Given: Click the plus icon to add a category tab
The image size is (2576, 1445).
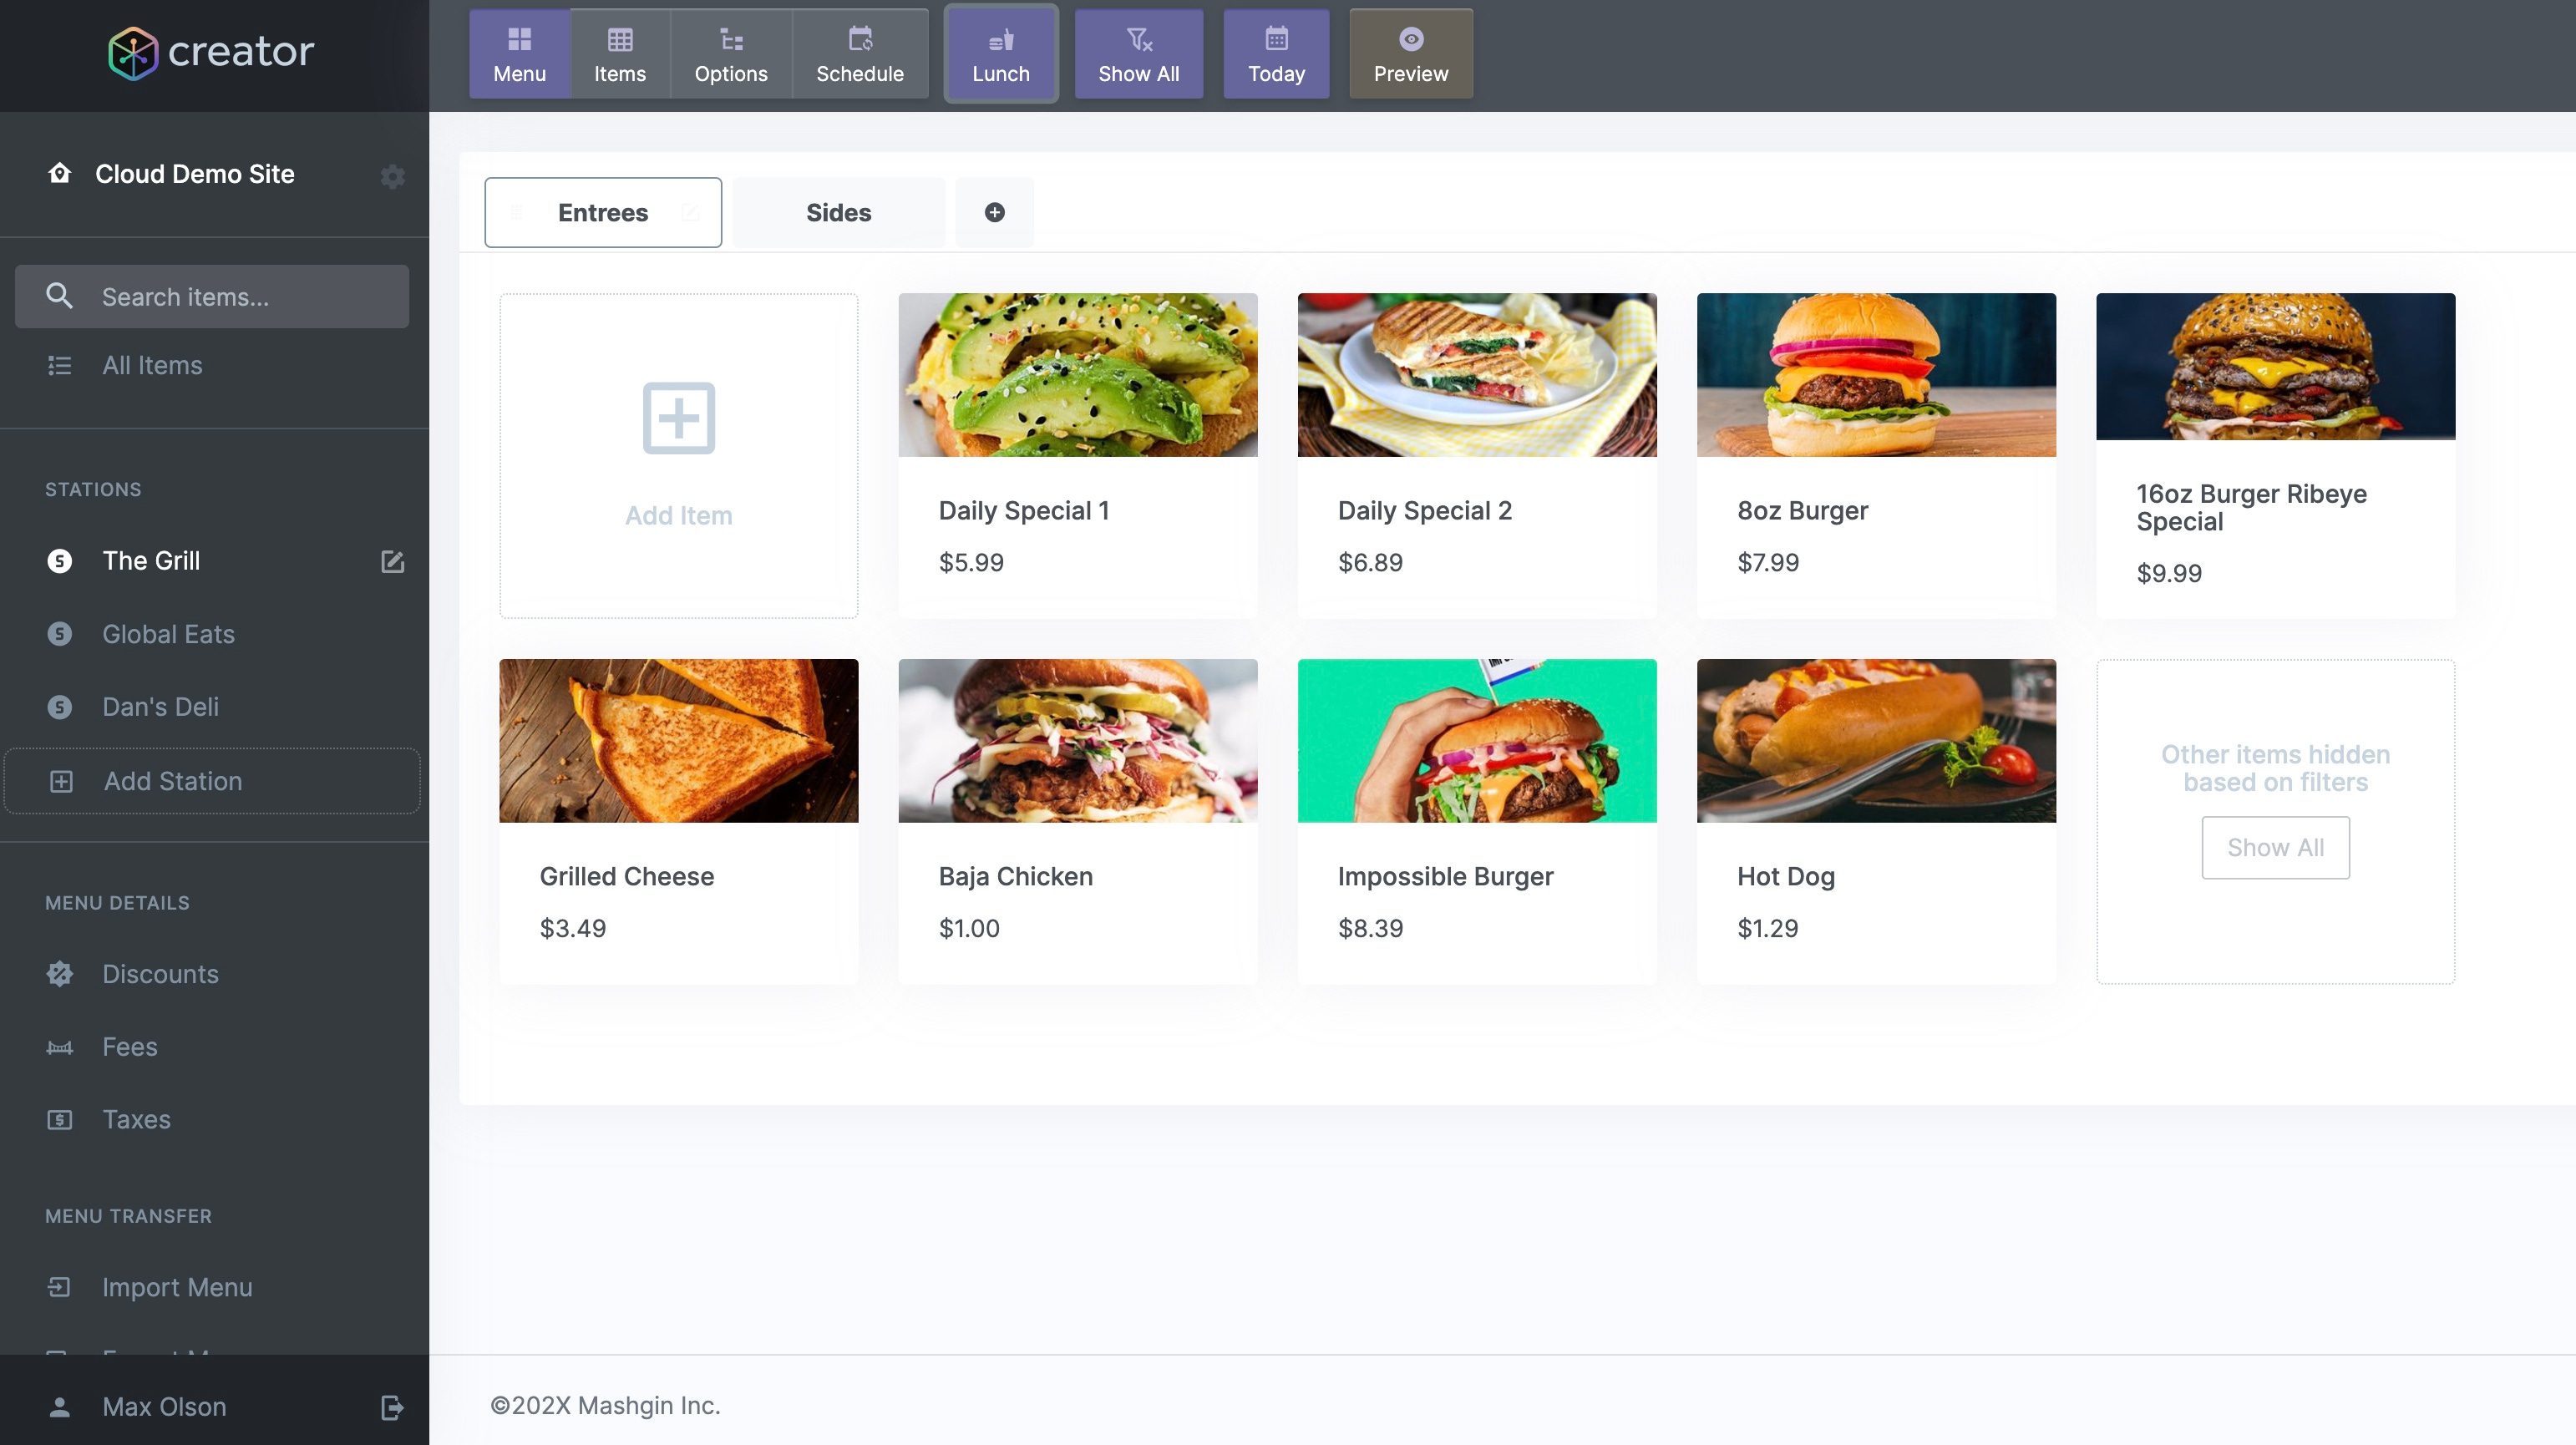Looking at the screenshot, I should (994, 212).
